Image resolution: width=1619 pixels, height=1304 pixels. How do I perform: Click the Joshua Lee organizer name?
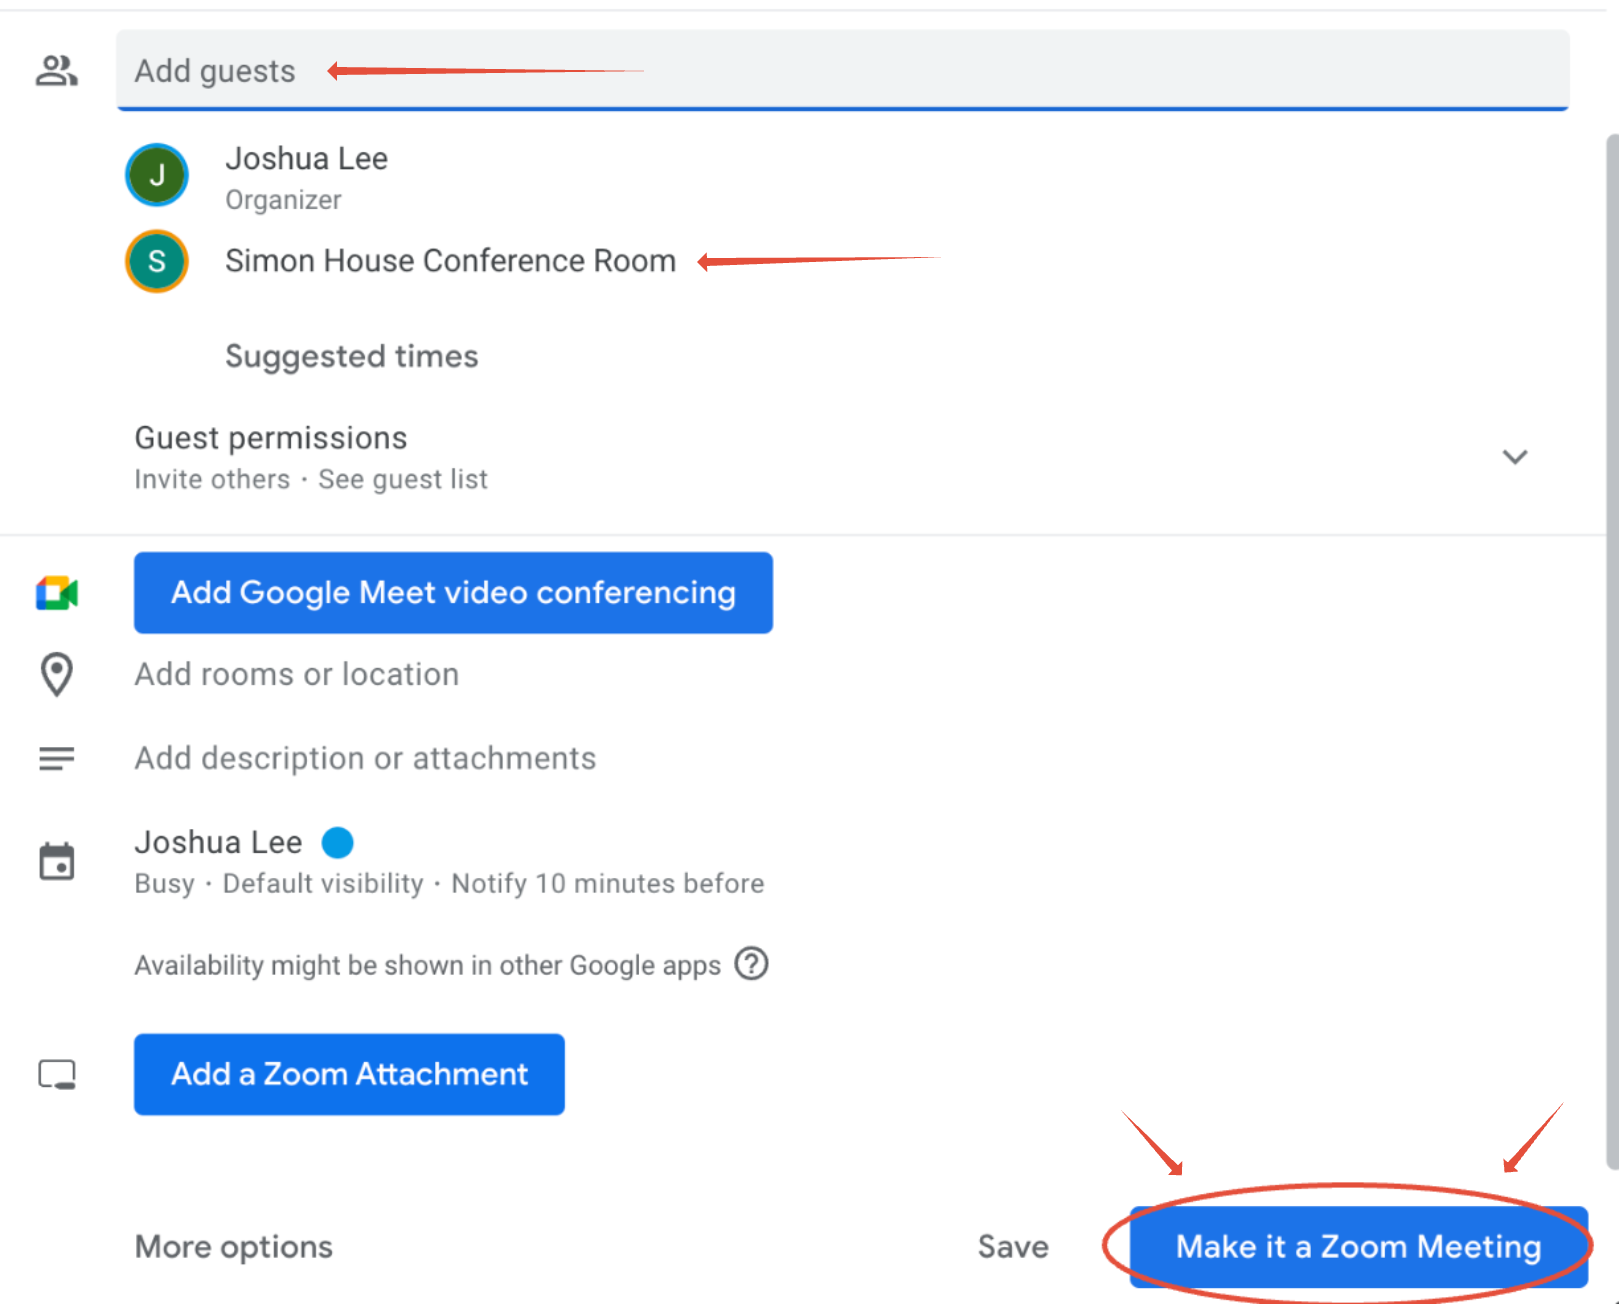tap(306, 158)
